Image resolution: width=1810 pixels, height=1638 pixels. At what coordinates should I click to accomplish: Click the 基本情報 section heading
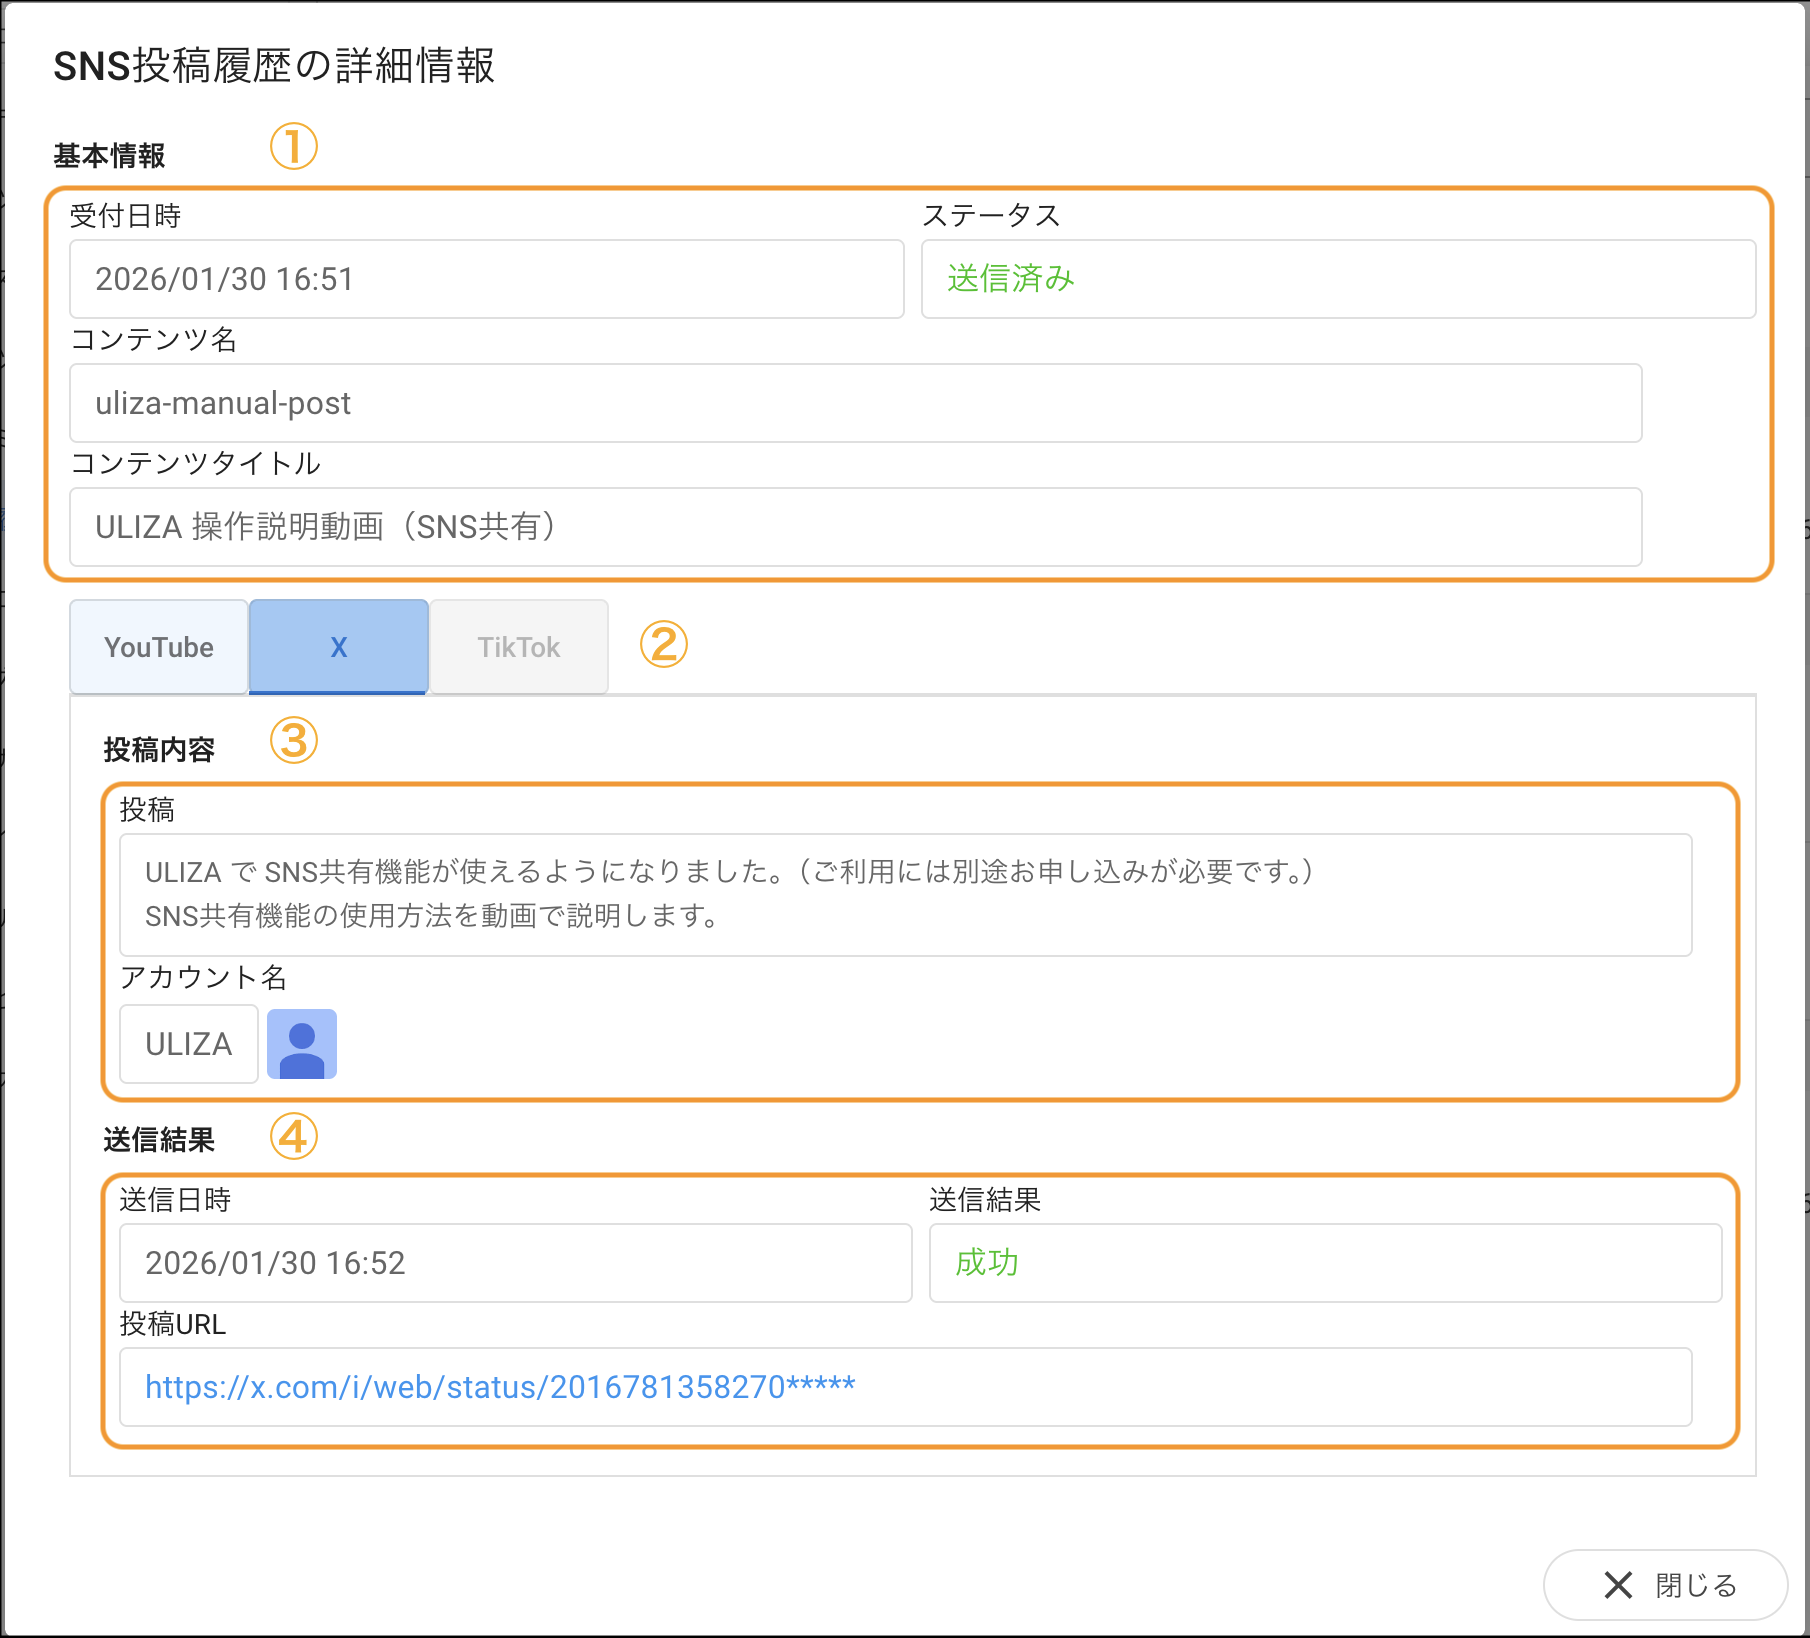[109, 156]
